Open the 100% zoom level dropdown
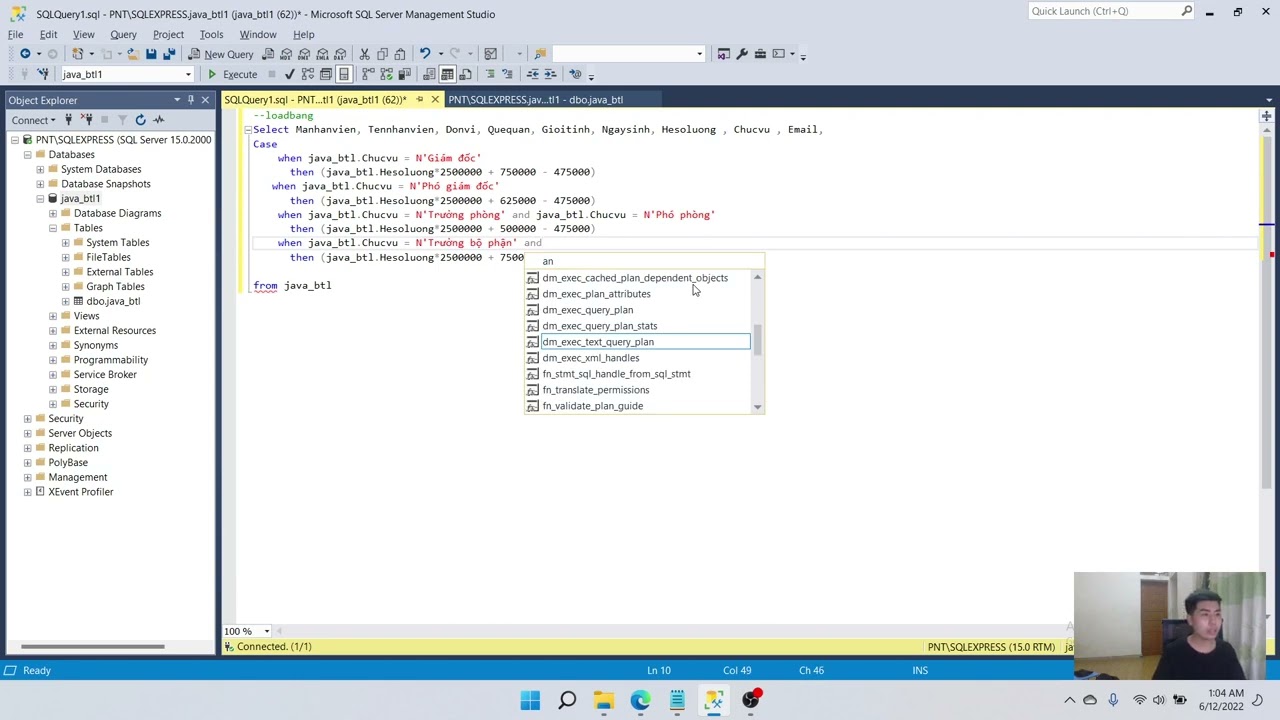 (266, 631)
